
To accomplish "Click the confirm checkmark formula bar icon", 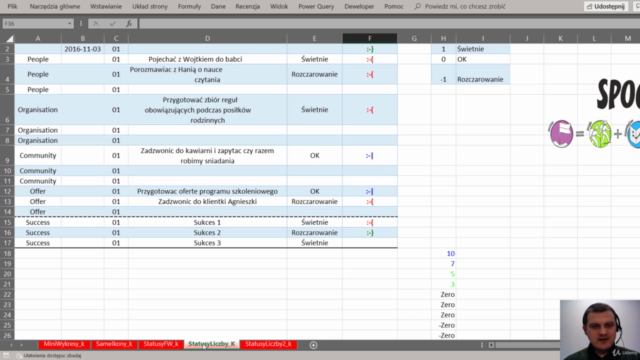I will 112,24.
